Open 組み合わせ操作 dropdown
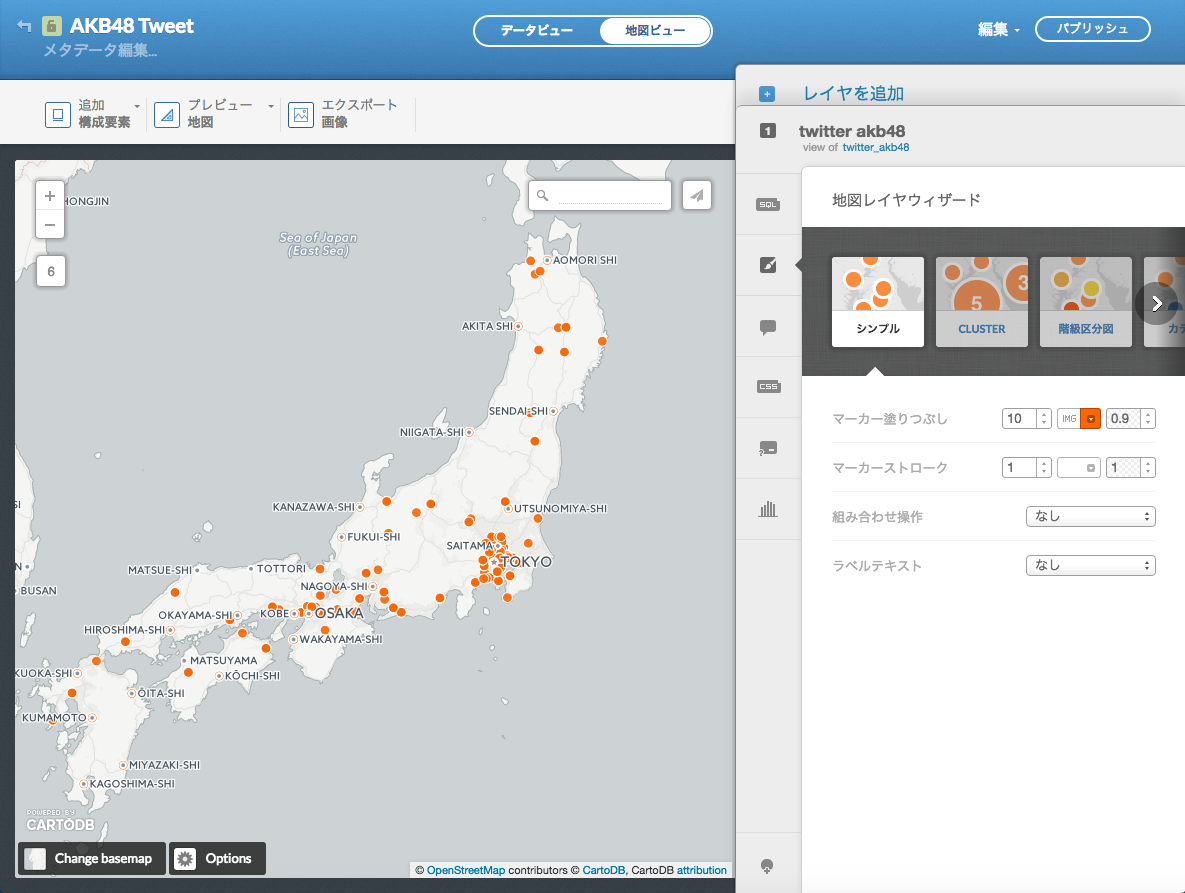The image size is (1185, 893). pos(1091,517)
